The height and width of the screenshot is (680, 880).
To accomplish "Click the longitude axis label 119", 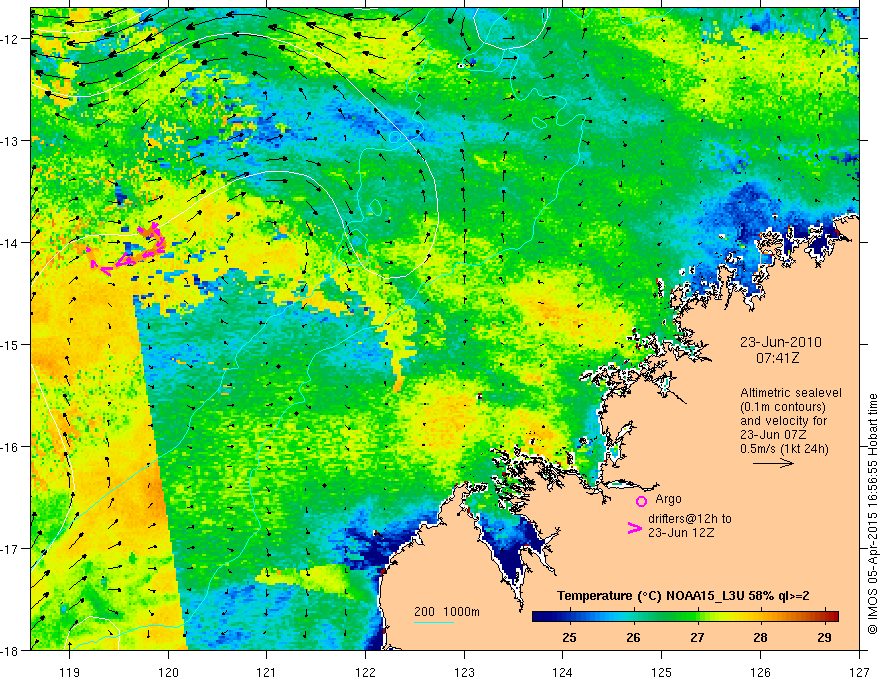I will point(70,672).
